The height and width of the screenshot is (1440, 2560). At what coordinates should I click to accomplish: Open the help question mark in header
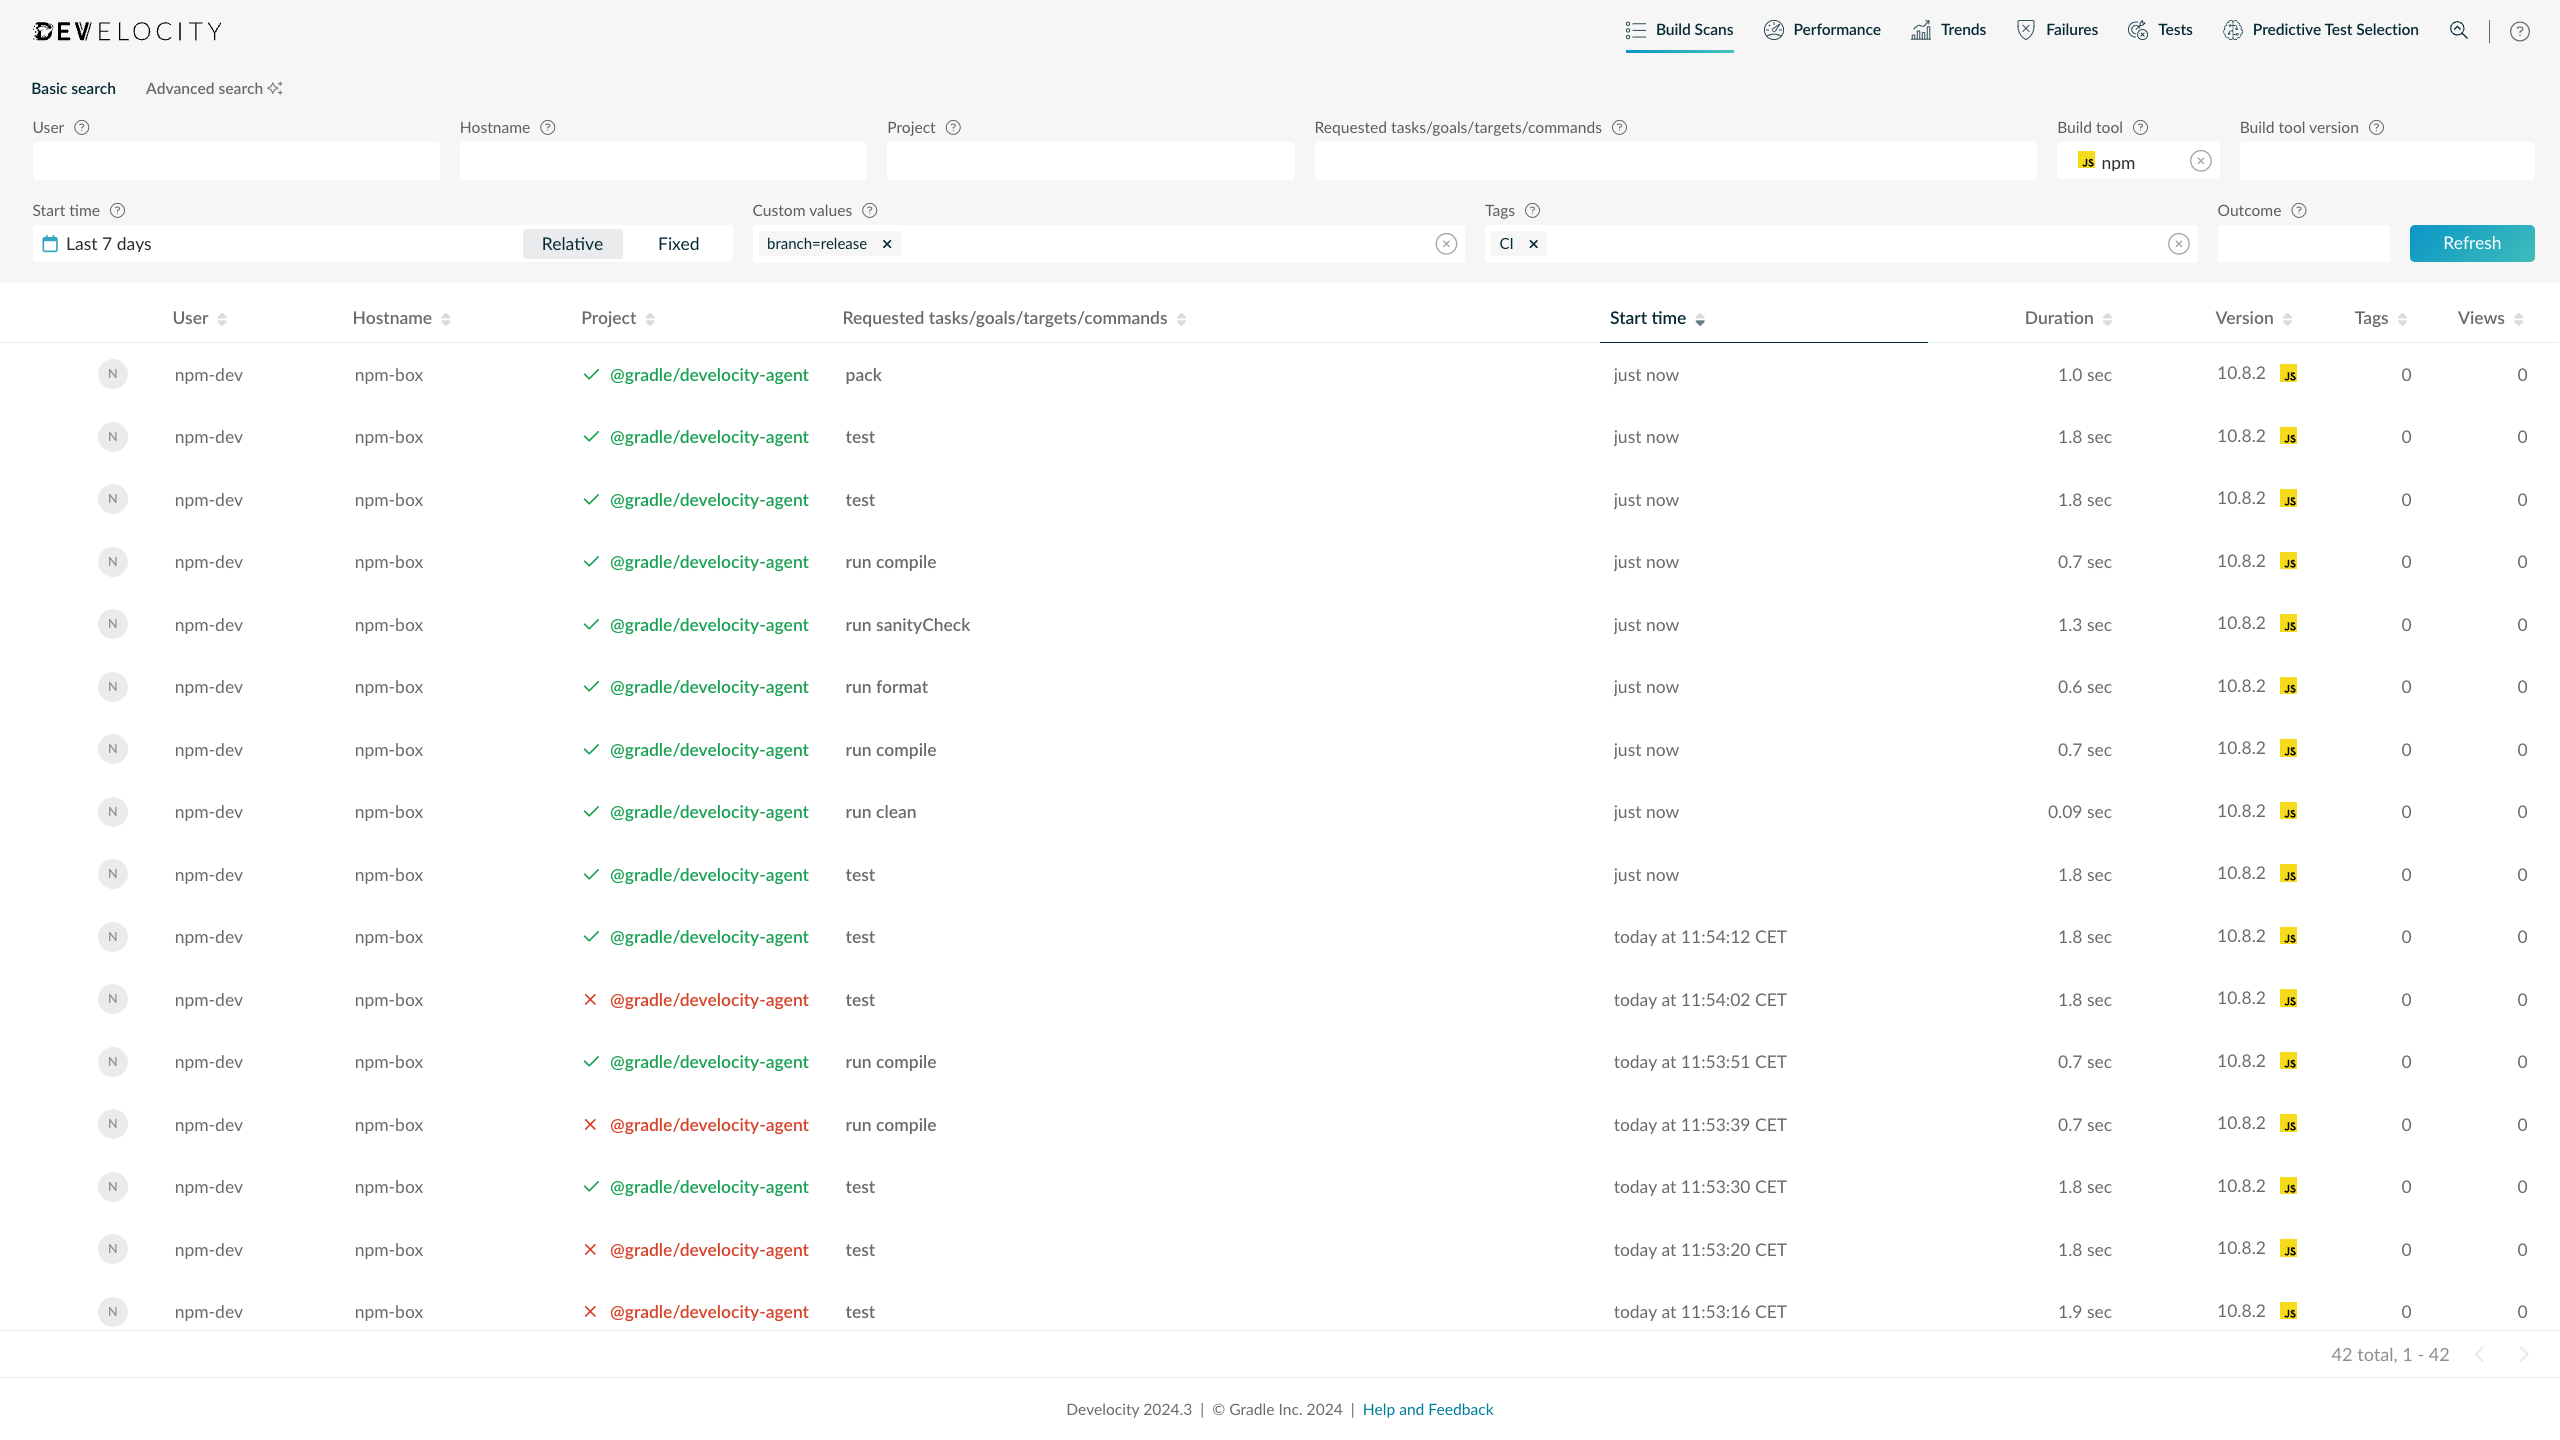2520,31
